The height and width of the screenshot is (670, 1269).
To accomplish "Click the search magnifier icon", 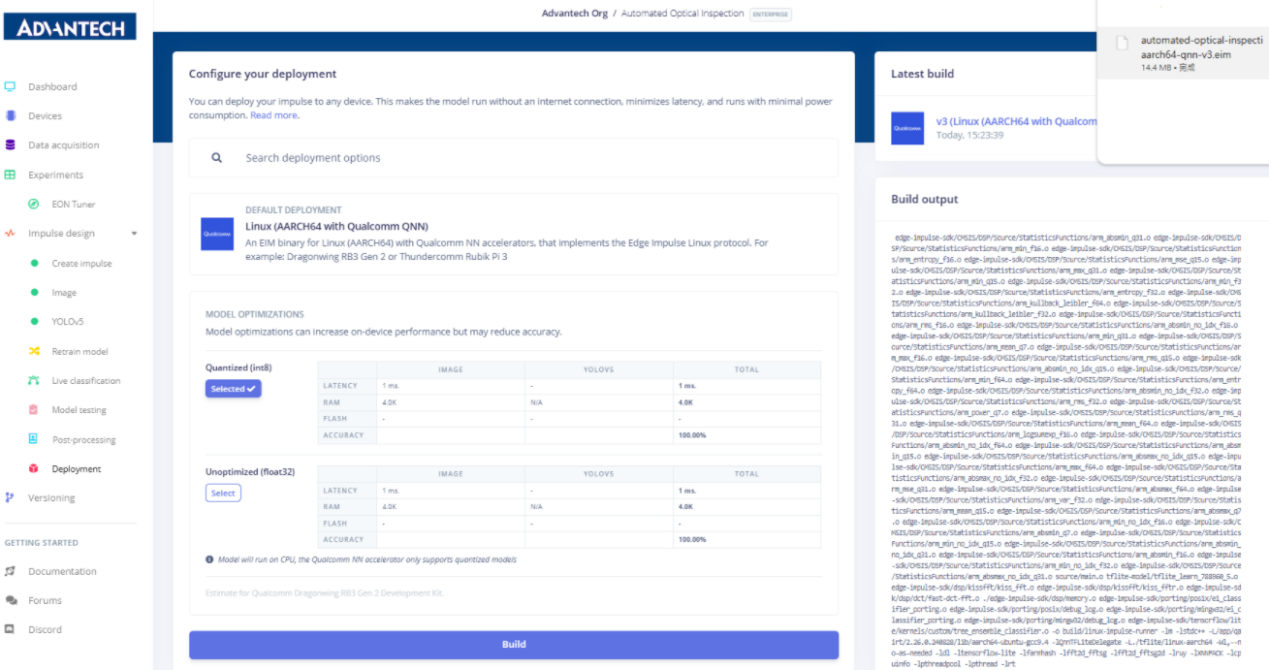I will [x=216, y=158].
